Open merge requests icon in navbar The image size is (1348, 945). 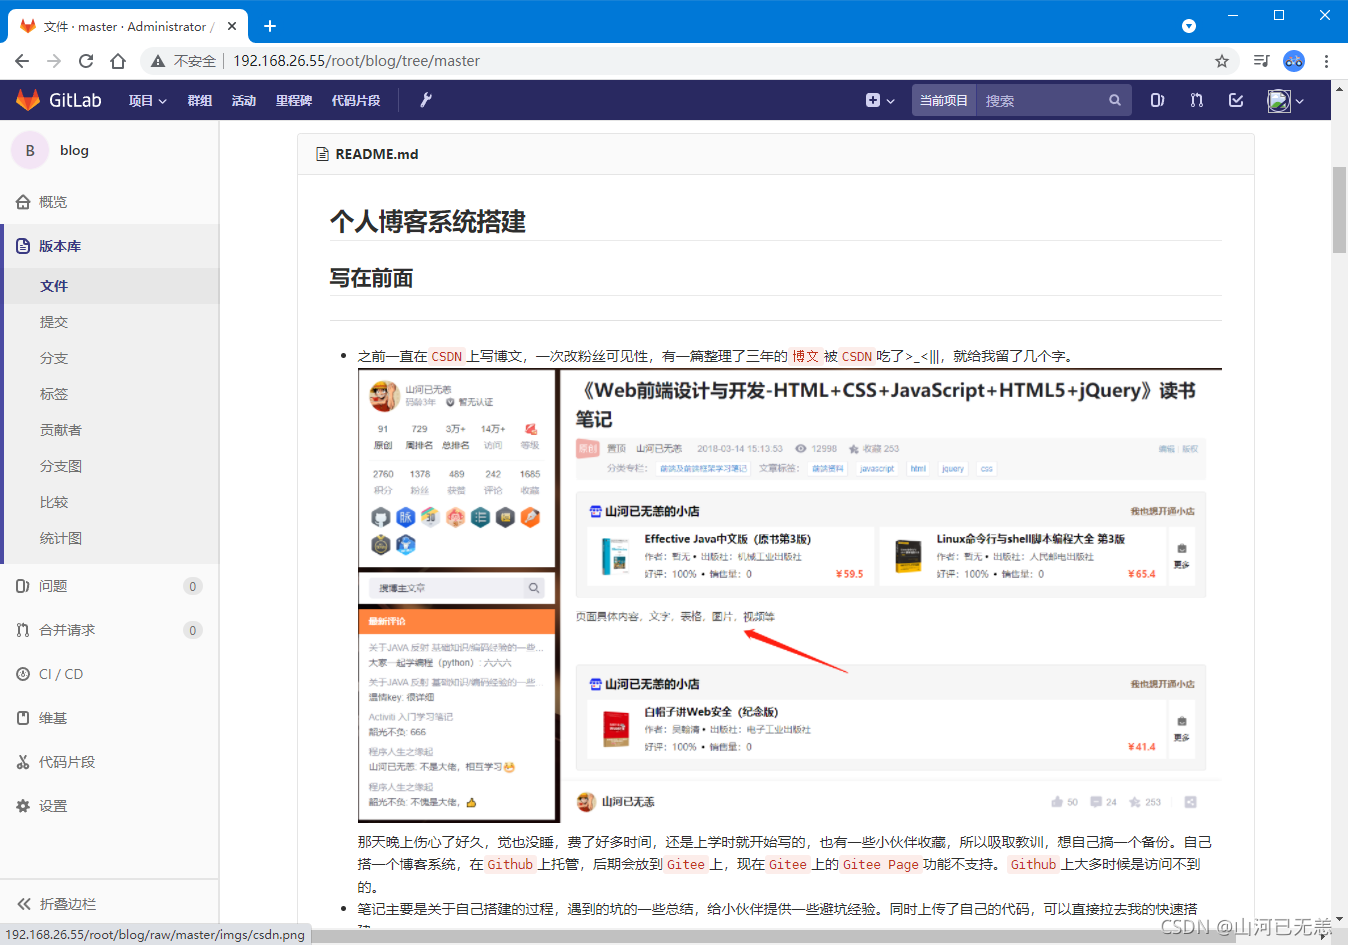[1197, 100]
